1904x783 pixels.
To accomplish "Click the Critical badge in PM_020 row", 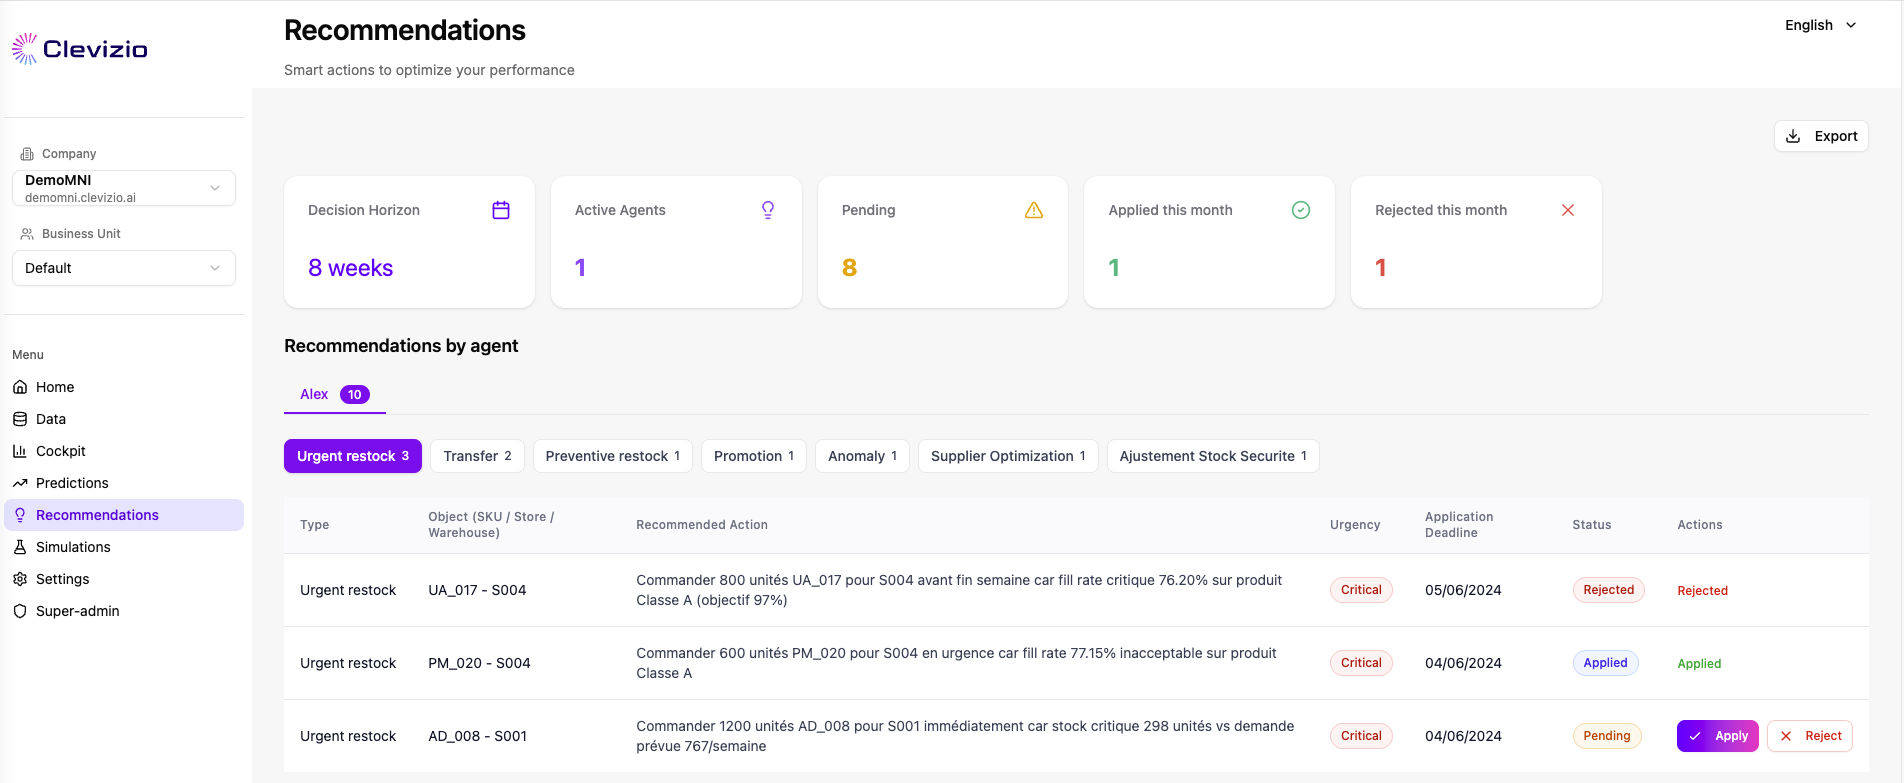I will (1361, 663).
